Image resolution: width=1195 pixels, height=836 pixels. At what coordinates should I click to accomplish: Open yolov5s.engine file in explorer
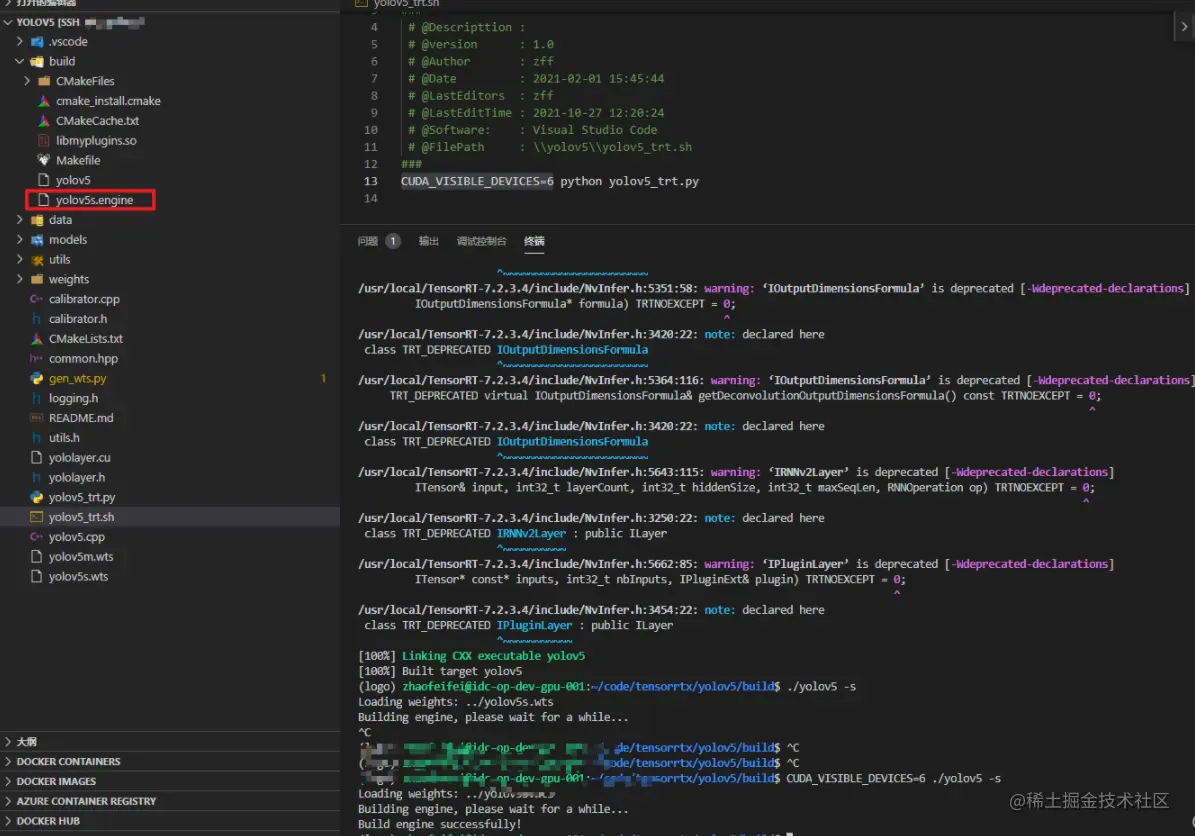(94, 200)
